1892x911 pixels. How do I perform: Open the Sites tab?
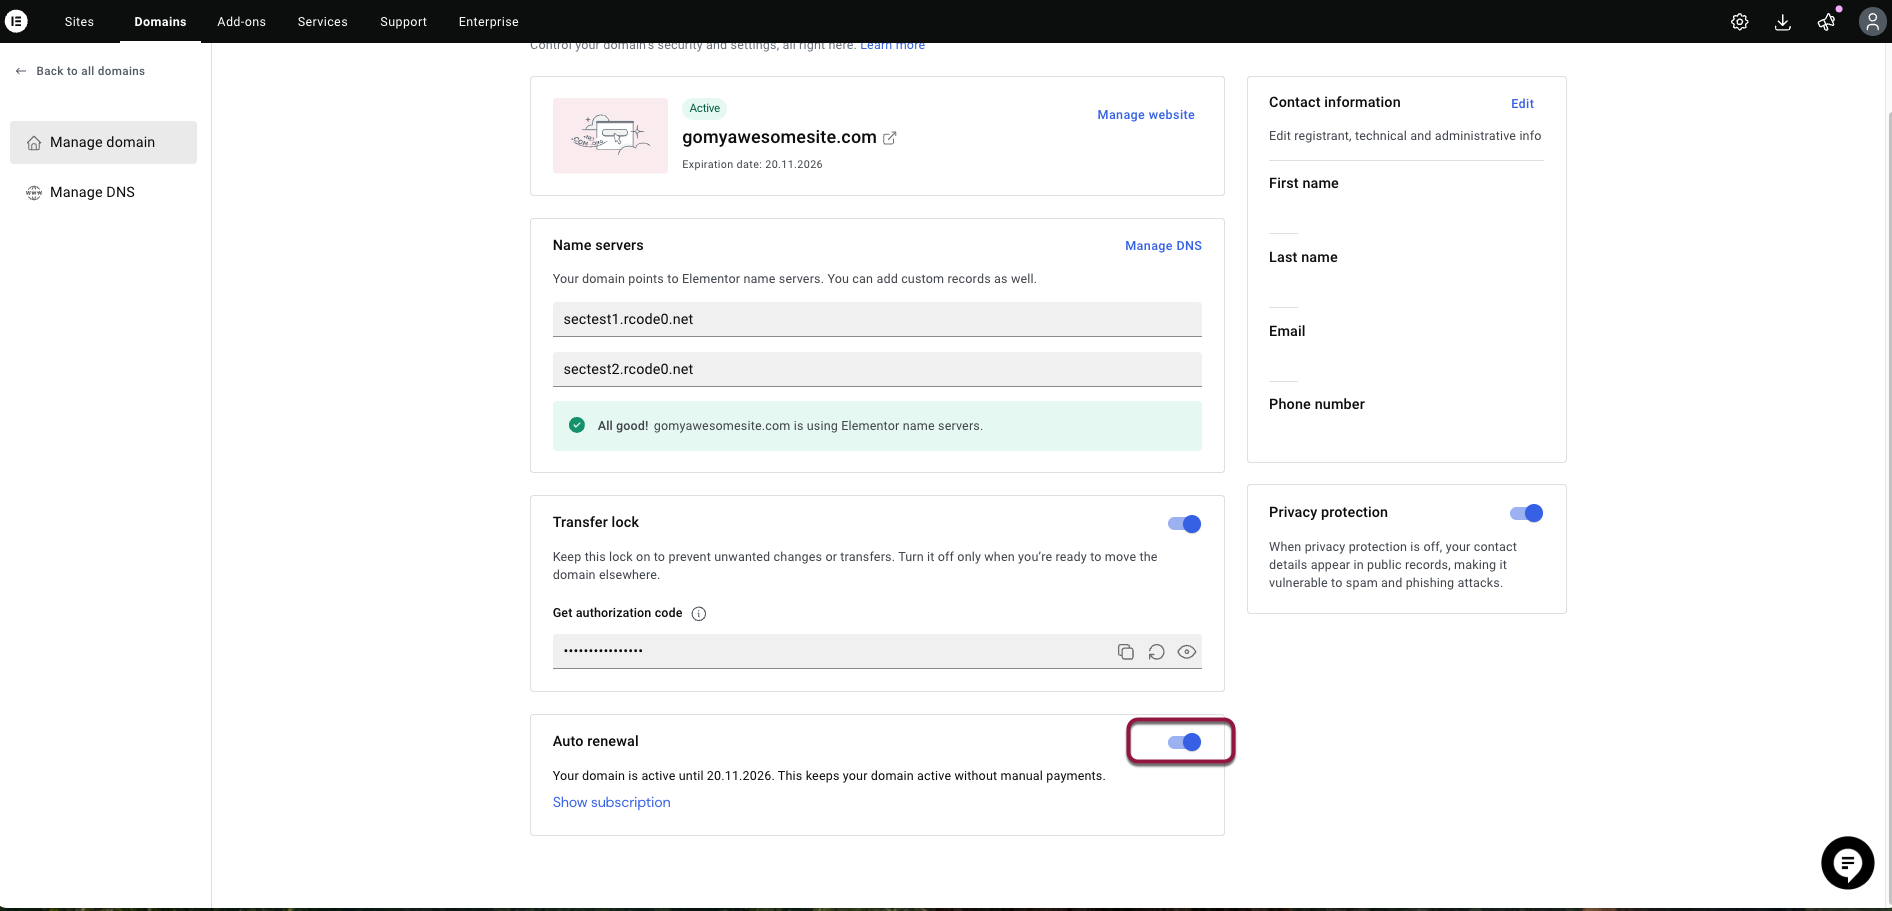pos(79,22)
